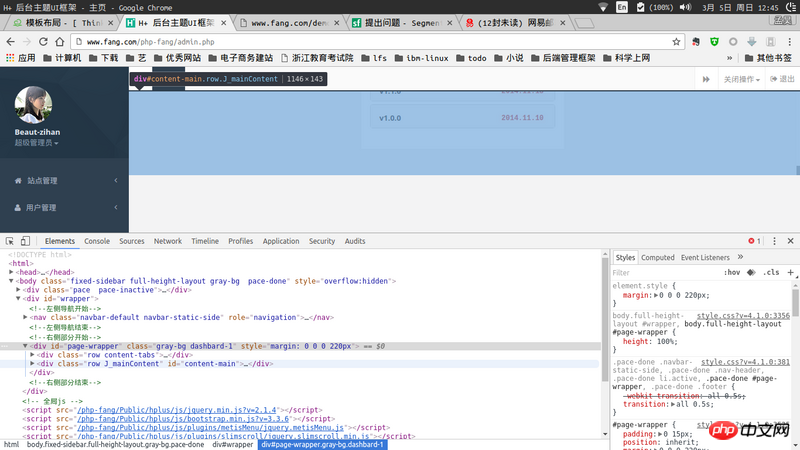Image resolution: width=800 pixels, height=450 pixels.
Task: Open the Event Listeners tab
Action: pyautogui.click(x=705, y=258)
